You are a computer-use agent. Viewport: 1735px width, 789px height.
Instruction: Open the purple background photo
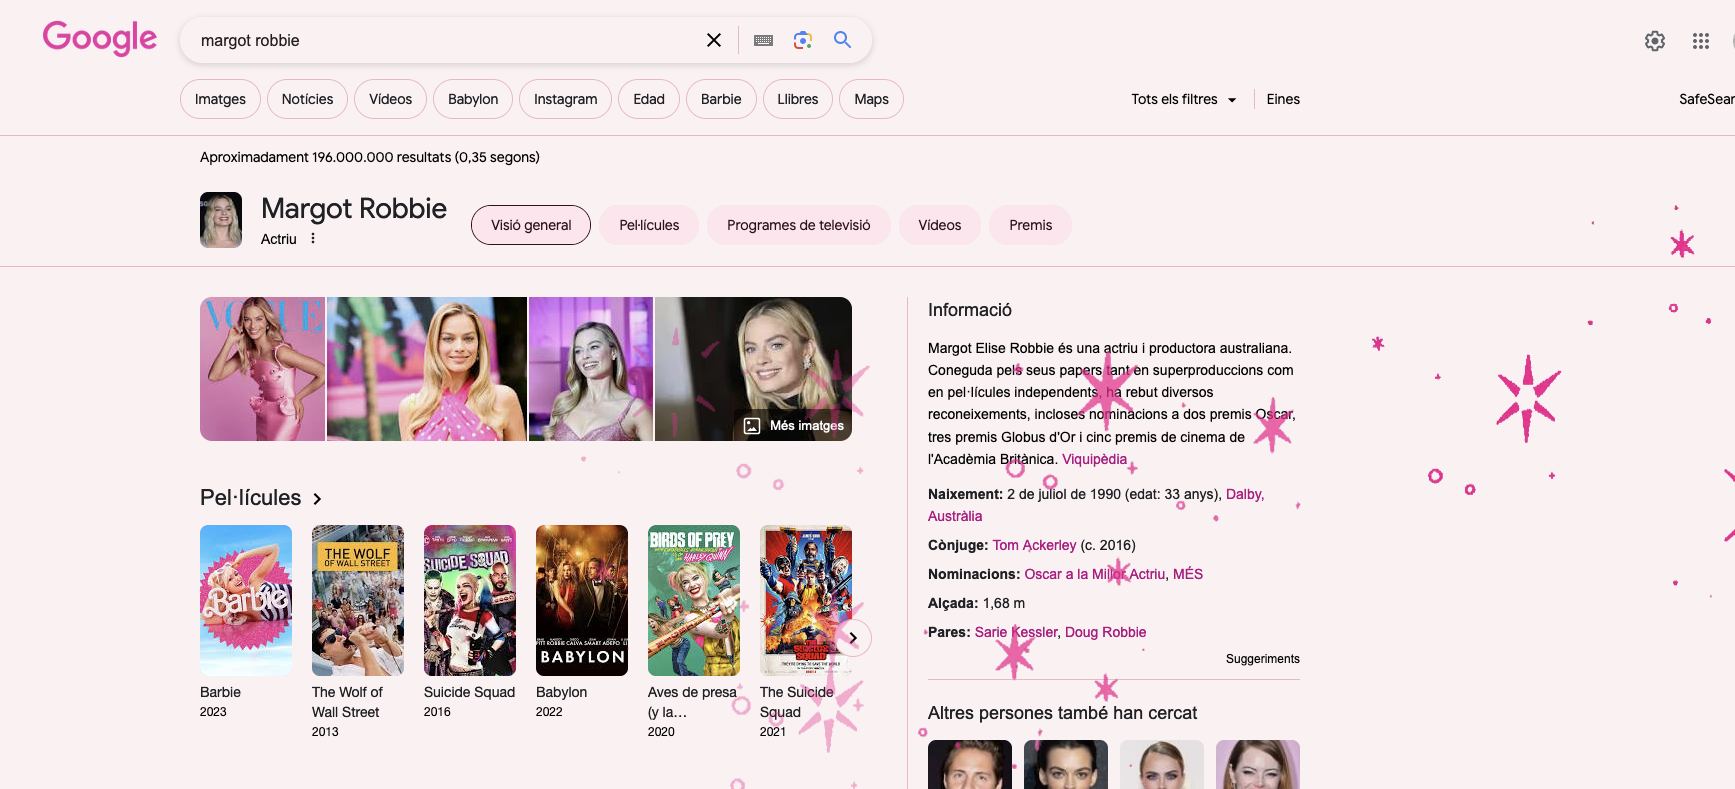591,369
